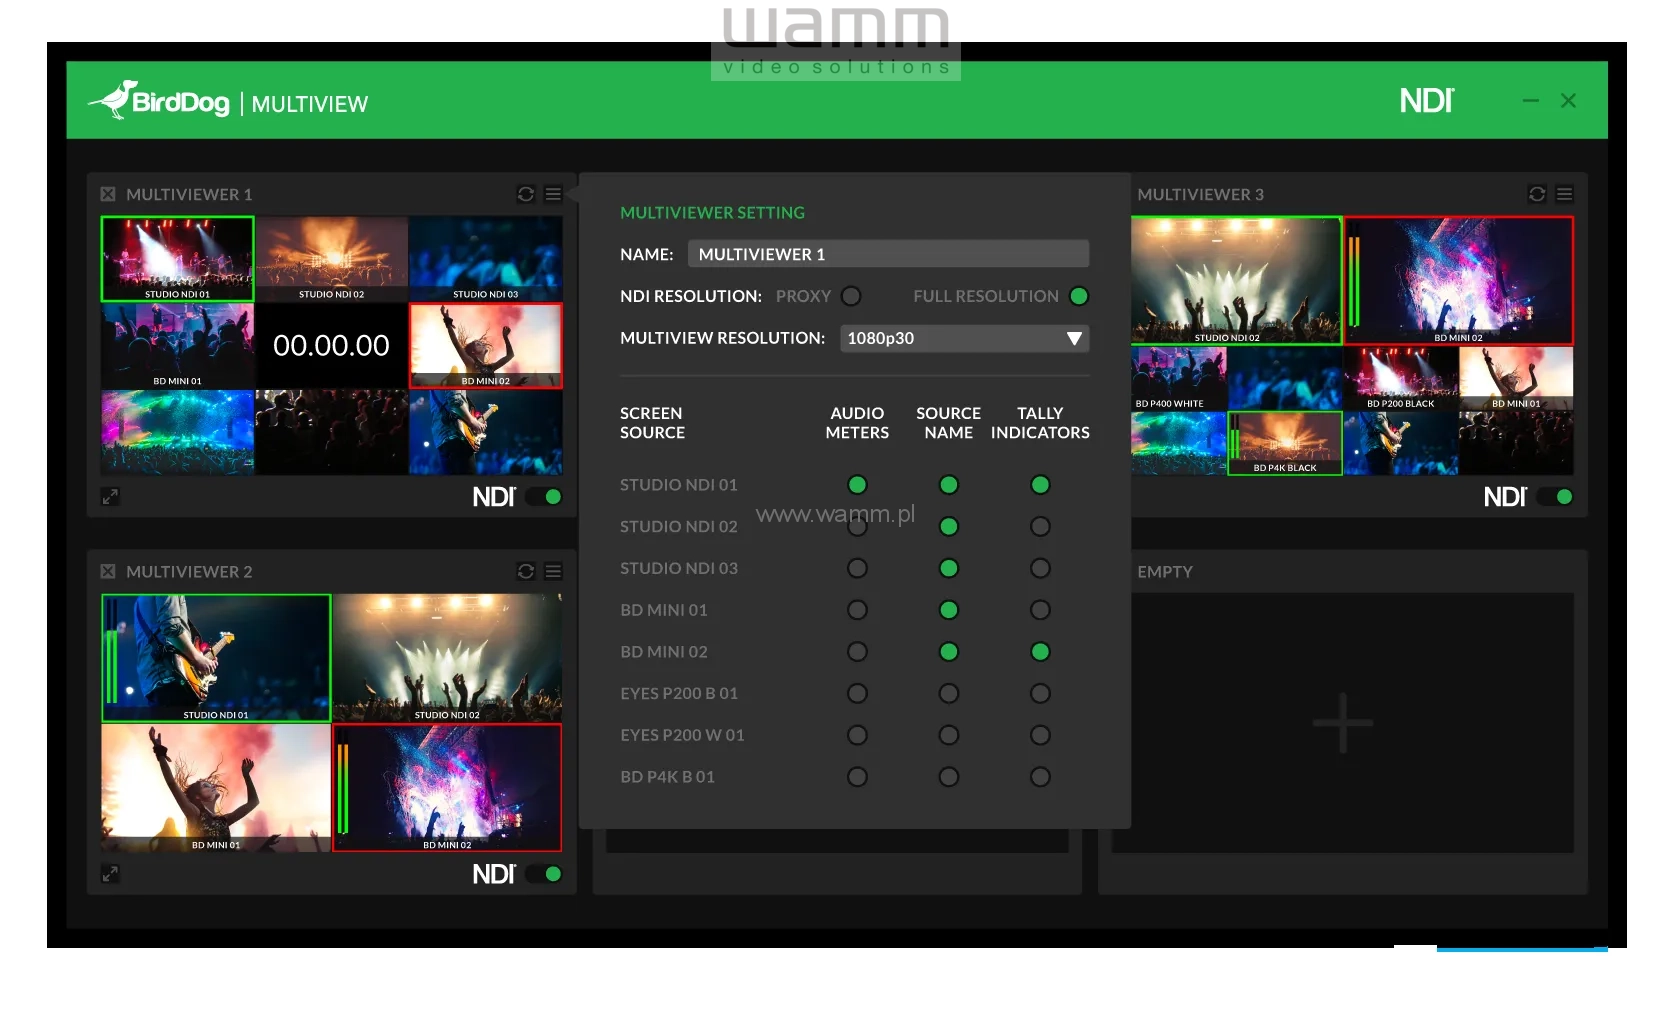1672x1031 pixels.
Task: Hide source name for Studio NDI 02
Action: coord(949,527)
